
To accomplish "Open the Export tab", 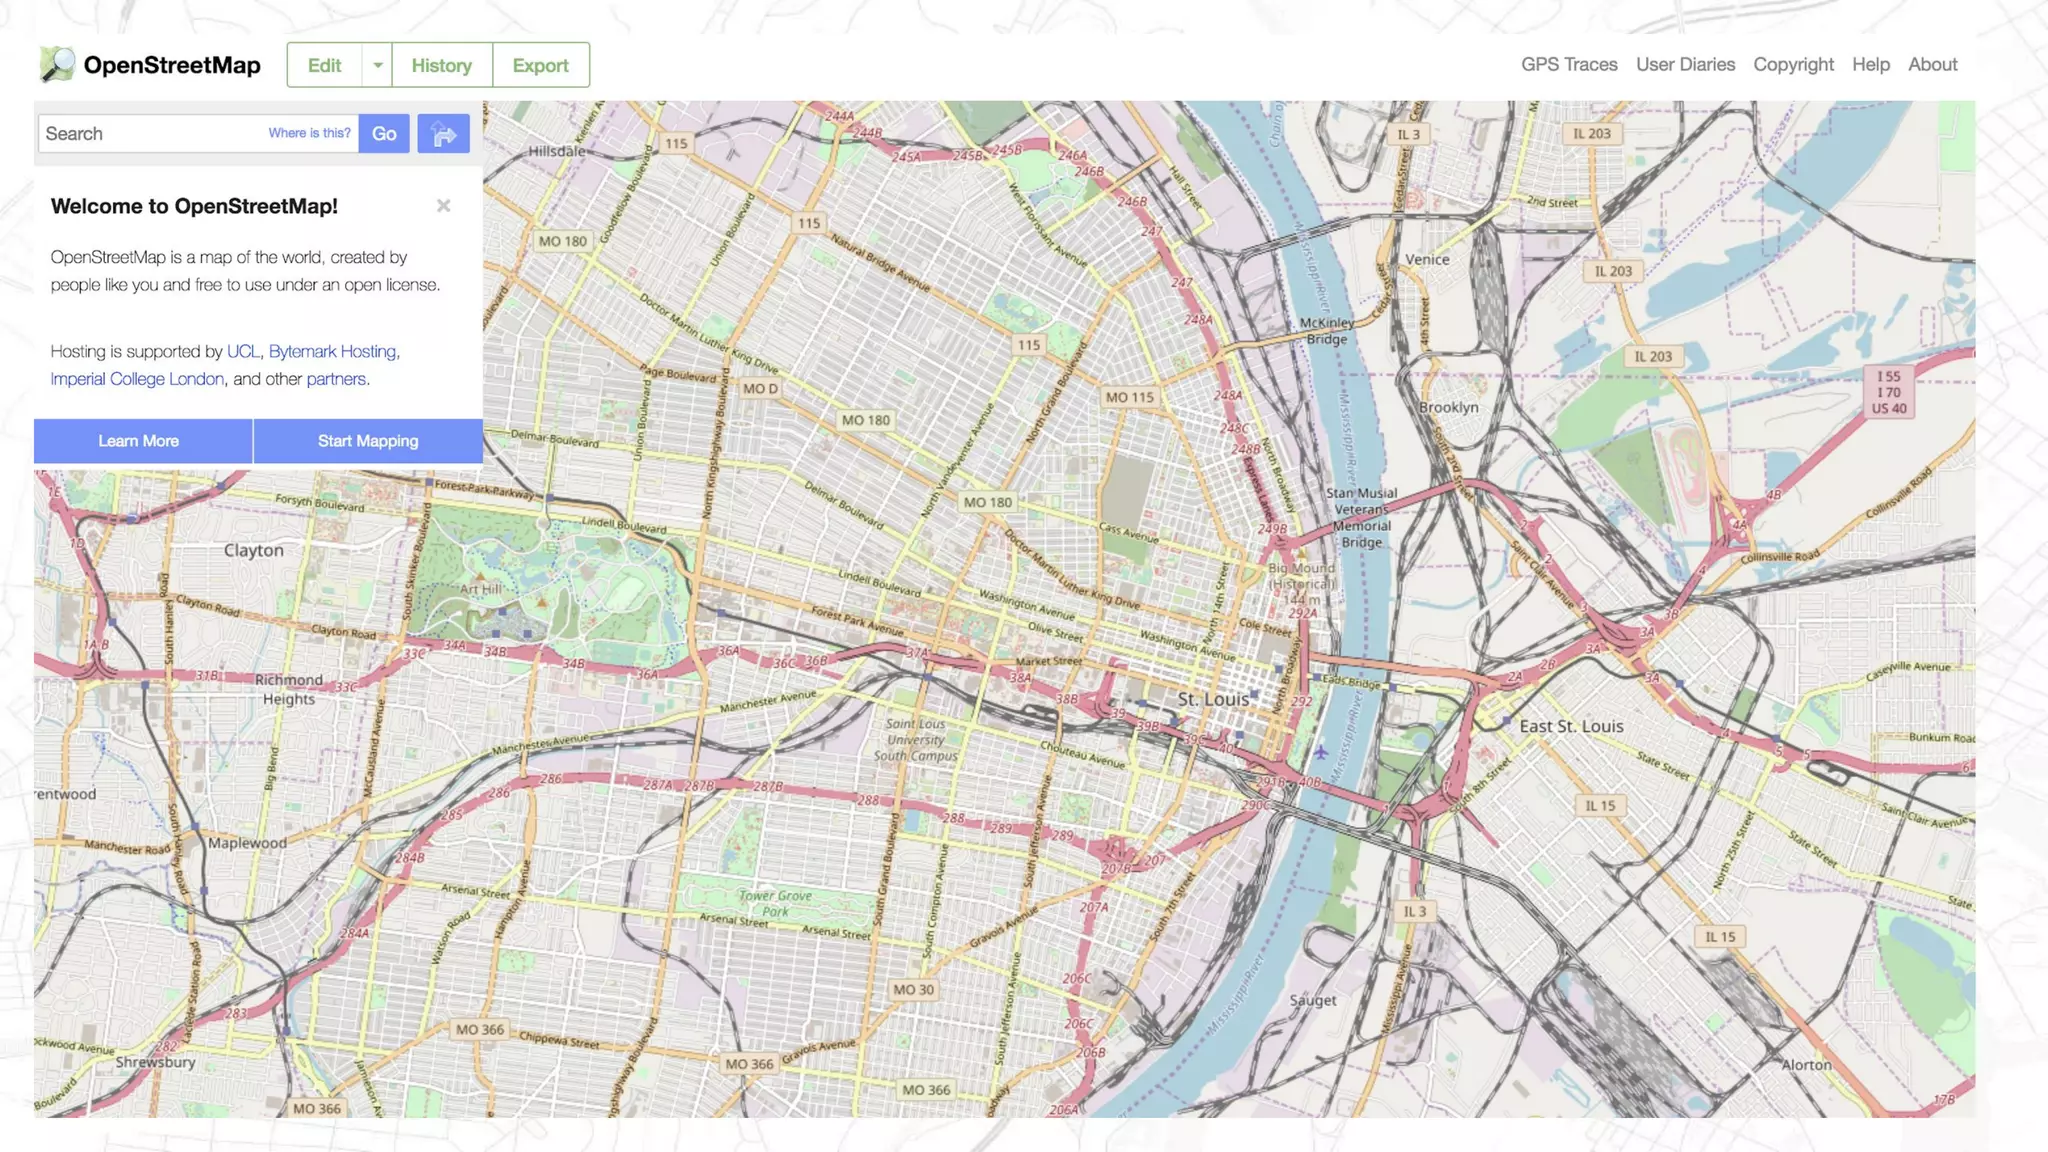I will tap(540, 65).
